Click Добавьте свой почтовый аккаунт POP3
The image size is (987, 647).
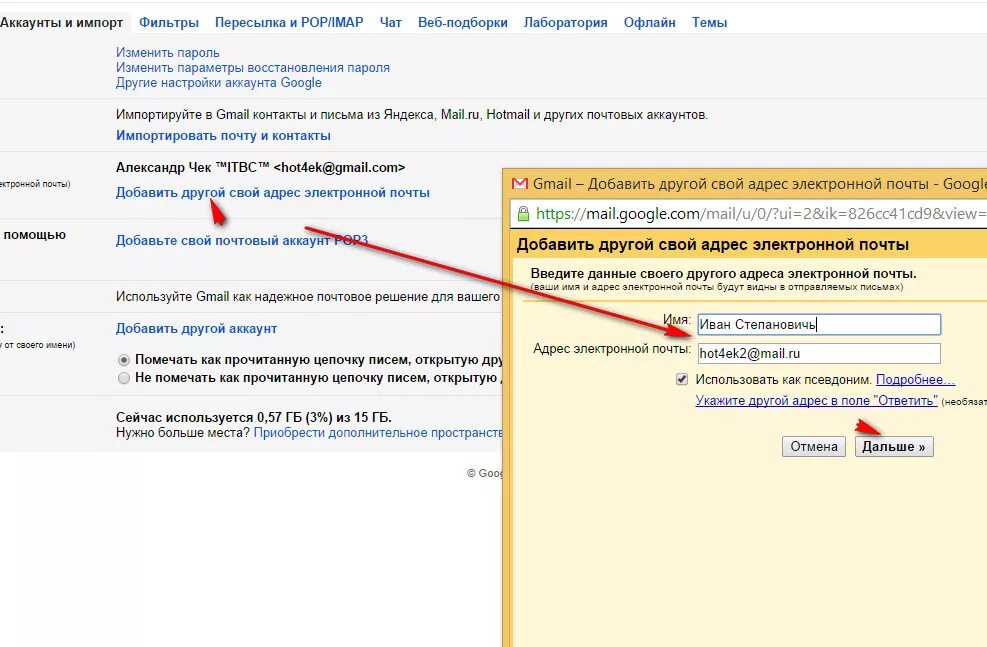242,240
